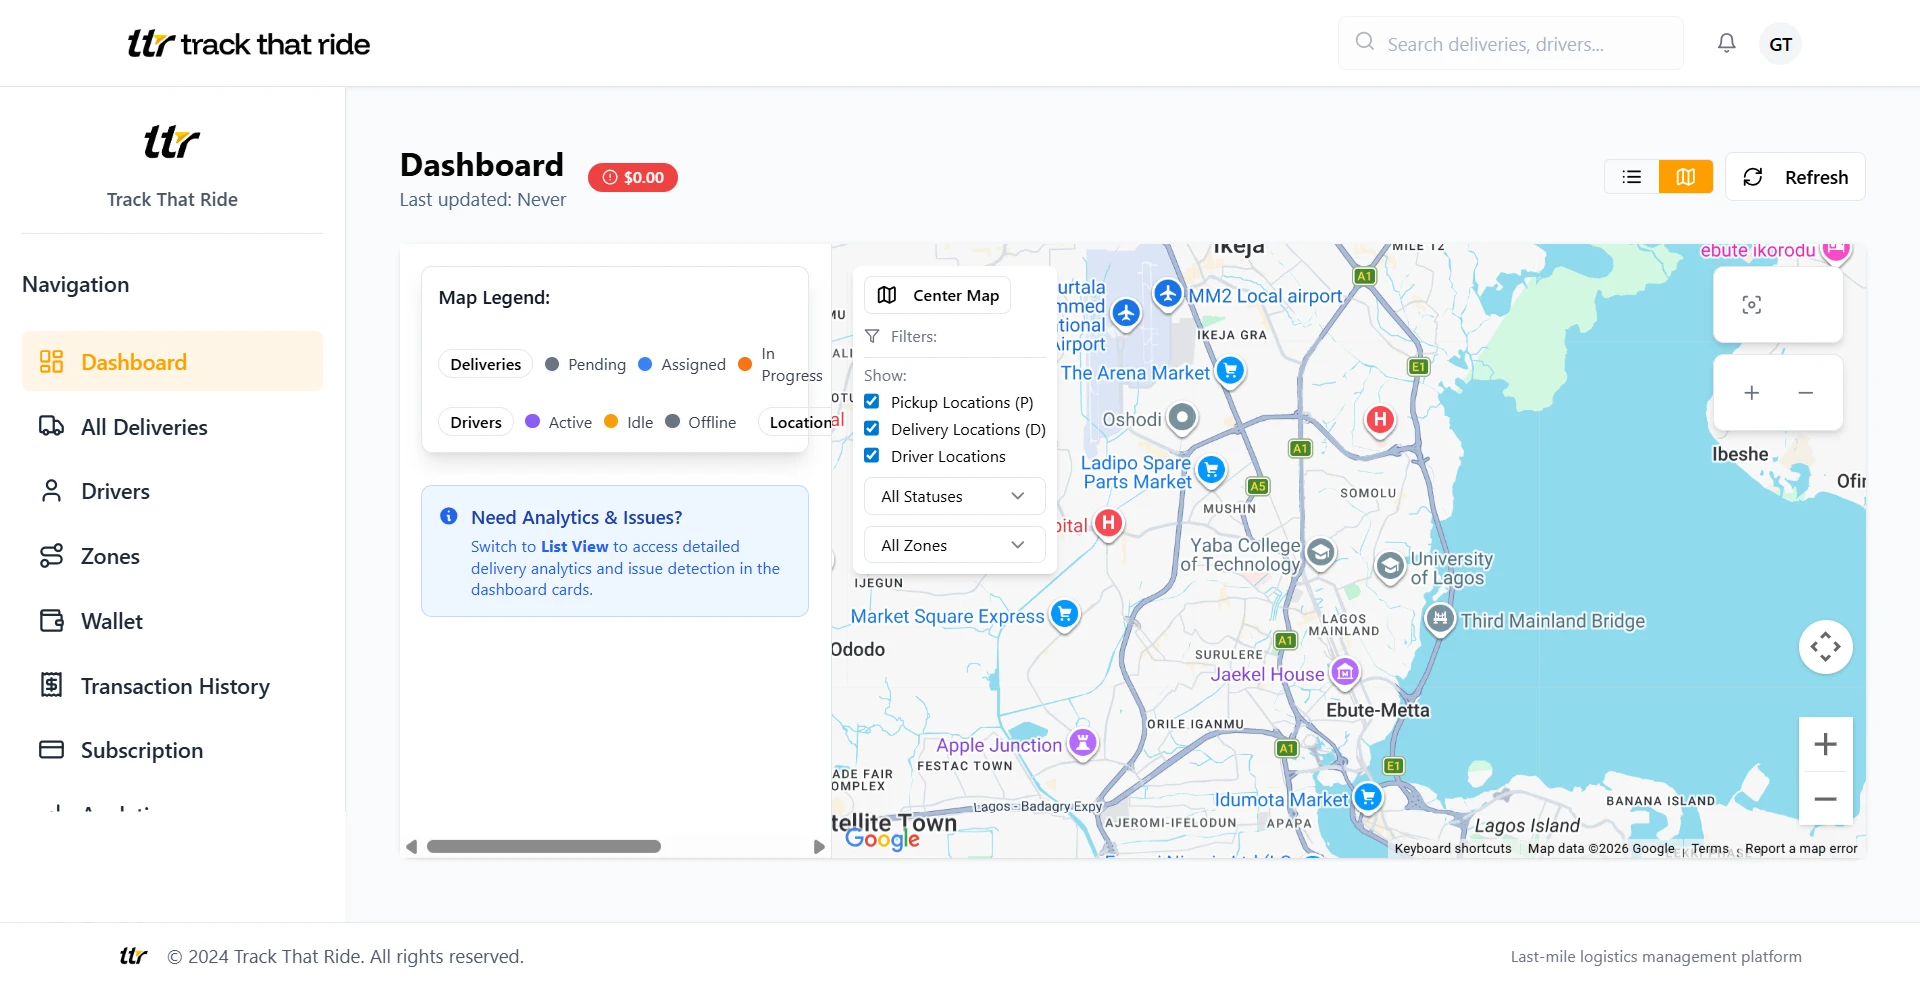Click the map pan camera control
1920x989 pixels.
pos(1825,647)
